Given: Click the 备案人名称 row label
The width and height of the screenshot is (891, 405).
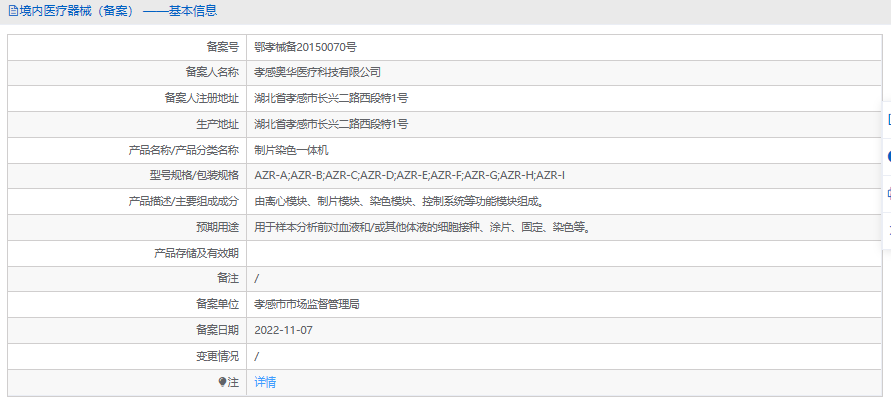Looking at the screenshot, I should 213,73.
